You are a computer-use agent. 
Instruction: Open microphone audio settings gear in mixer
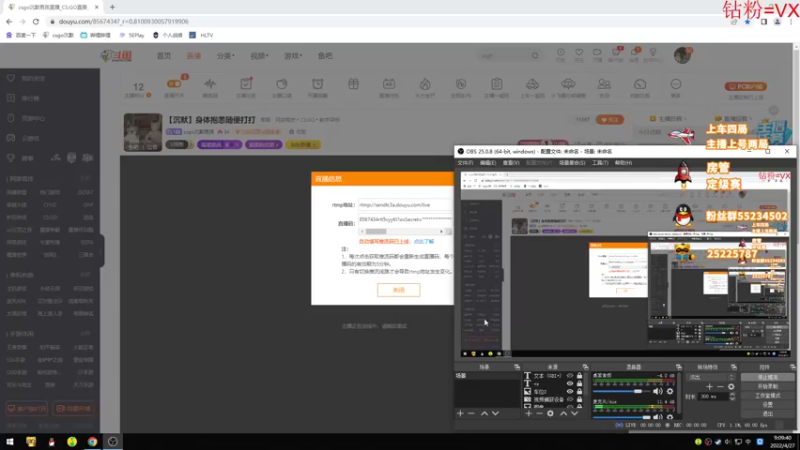[670, 417]
